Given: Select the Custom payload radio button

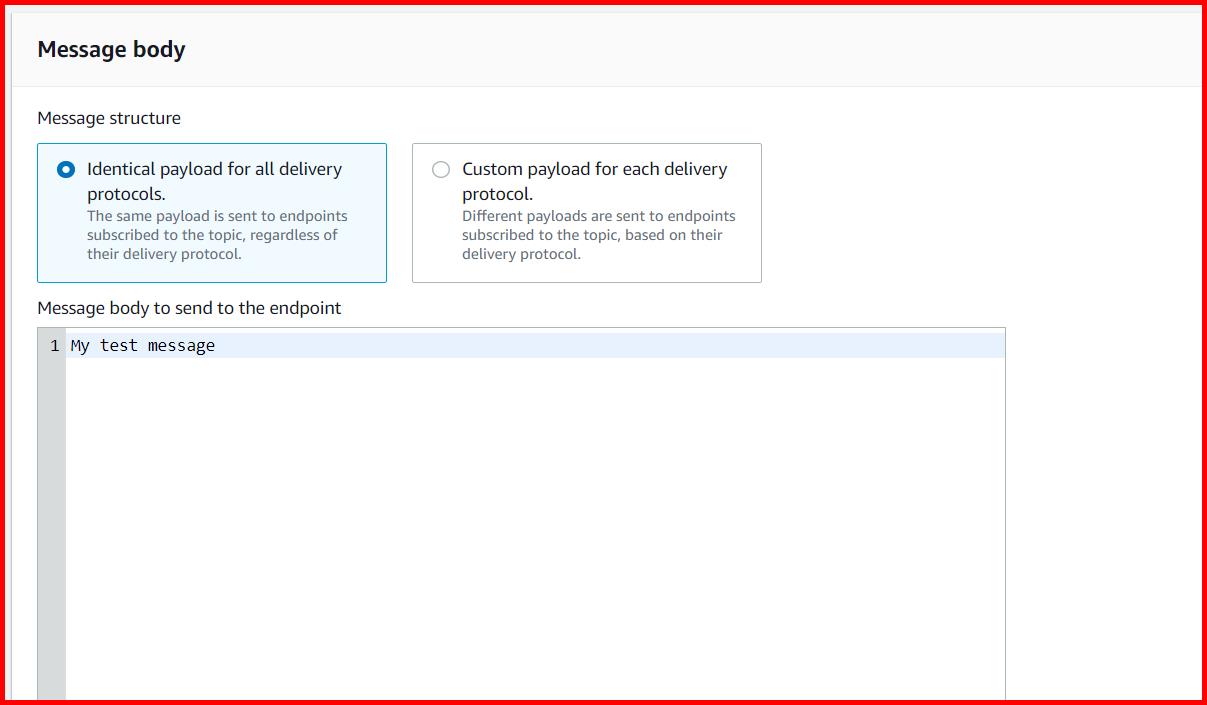Looking at the screenshot, I should [x=441, y=170].
